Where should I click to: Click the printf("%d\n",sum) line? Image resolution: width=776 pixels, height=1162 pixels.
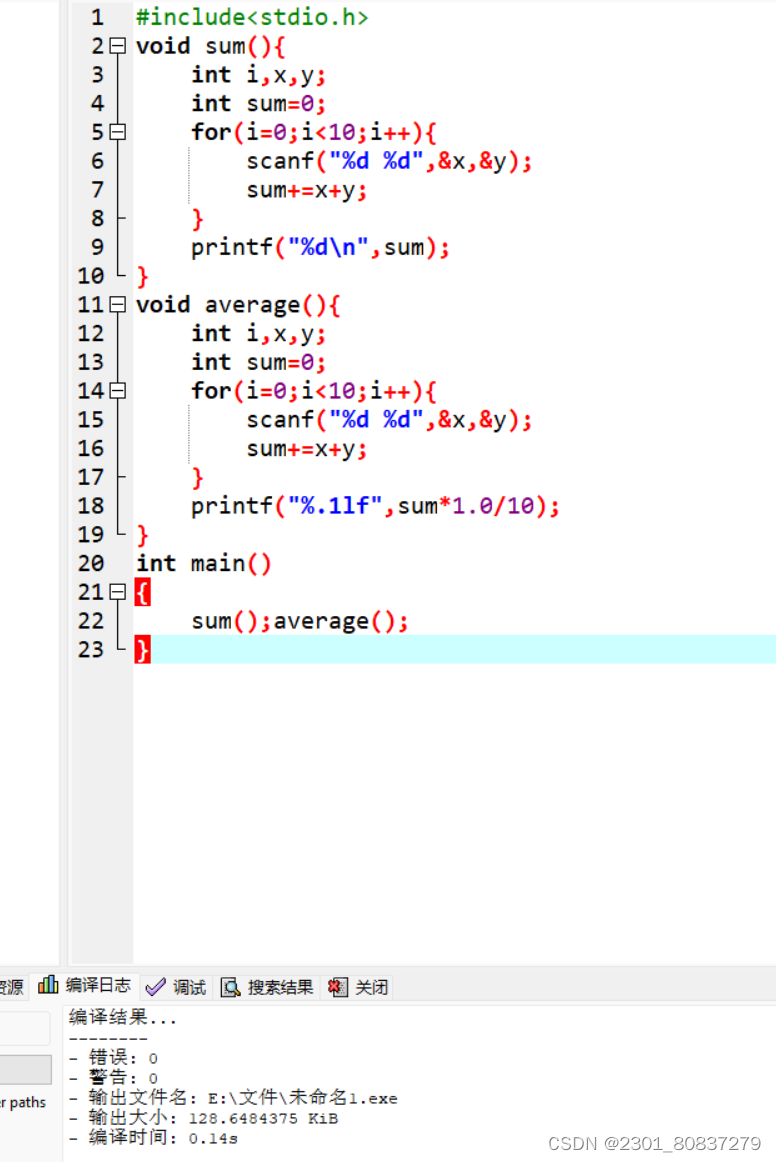[320, 248]
